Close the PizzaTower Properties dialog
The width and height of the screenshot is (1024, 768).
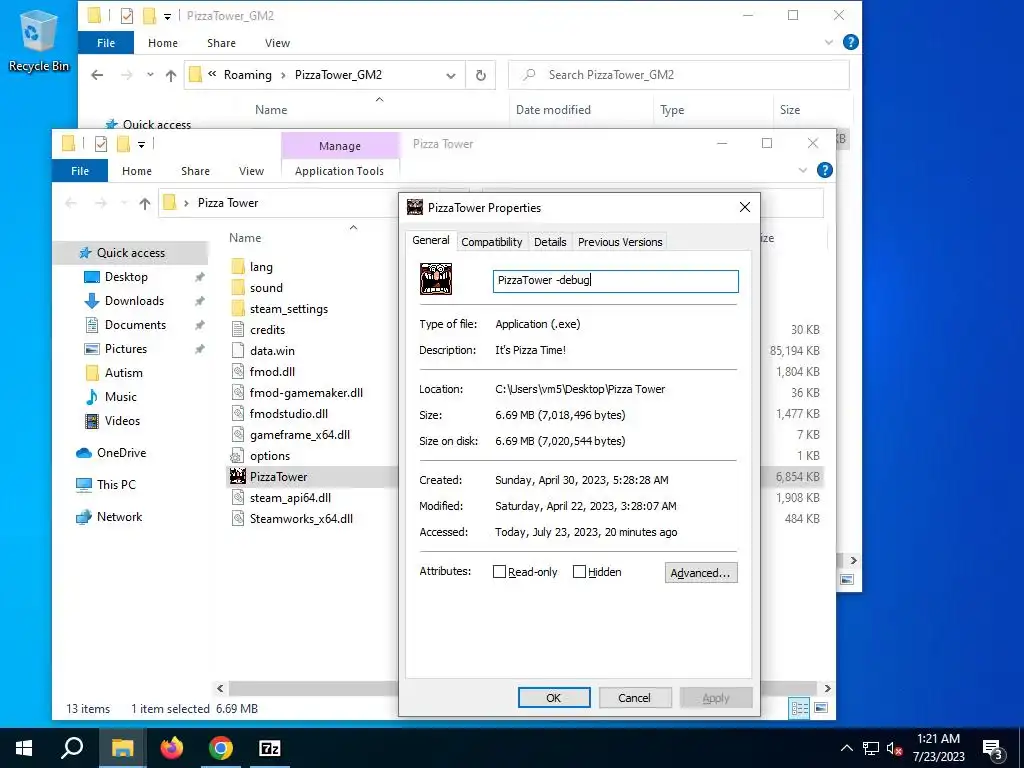click(x=744, y=207)
